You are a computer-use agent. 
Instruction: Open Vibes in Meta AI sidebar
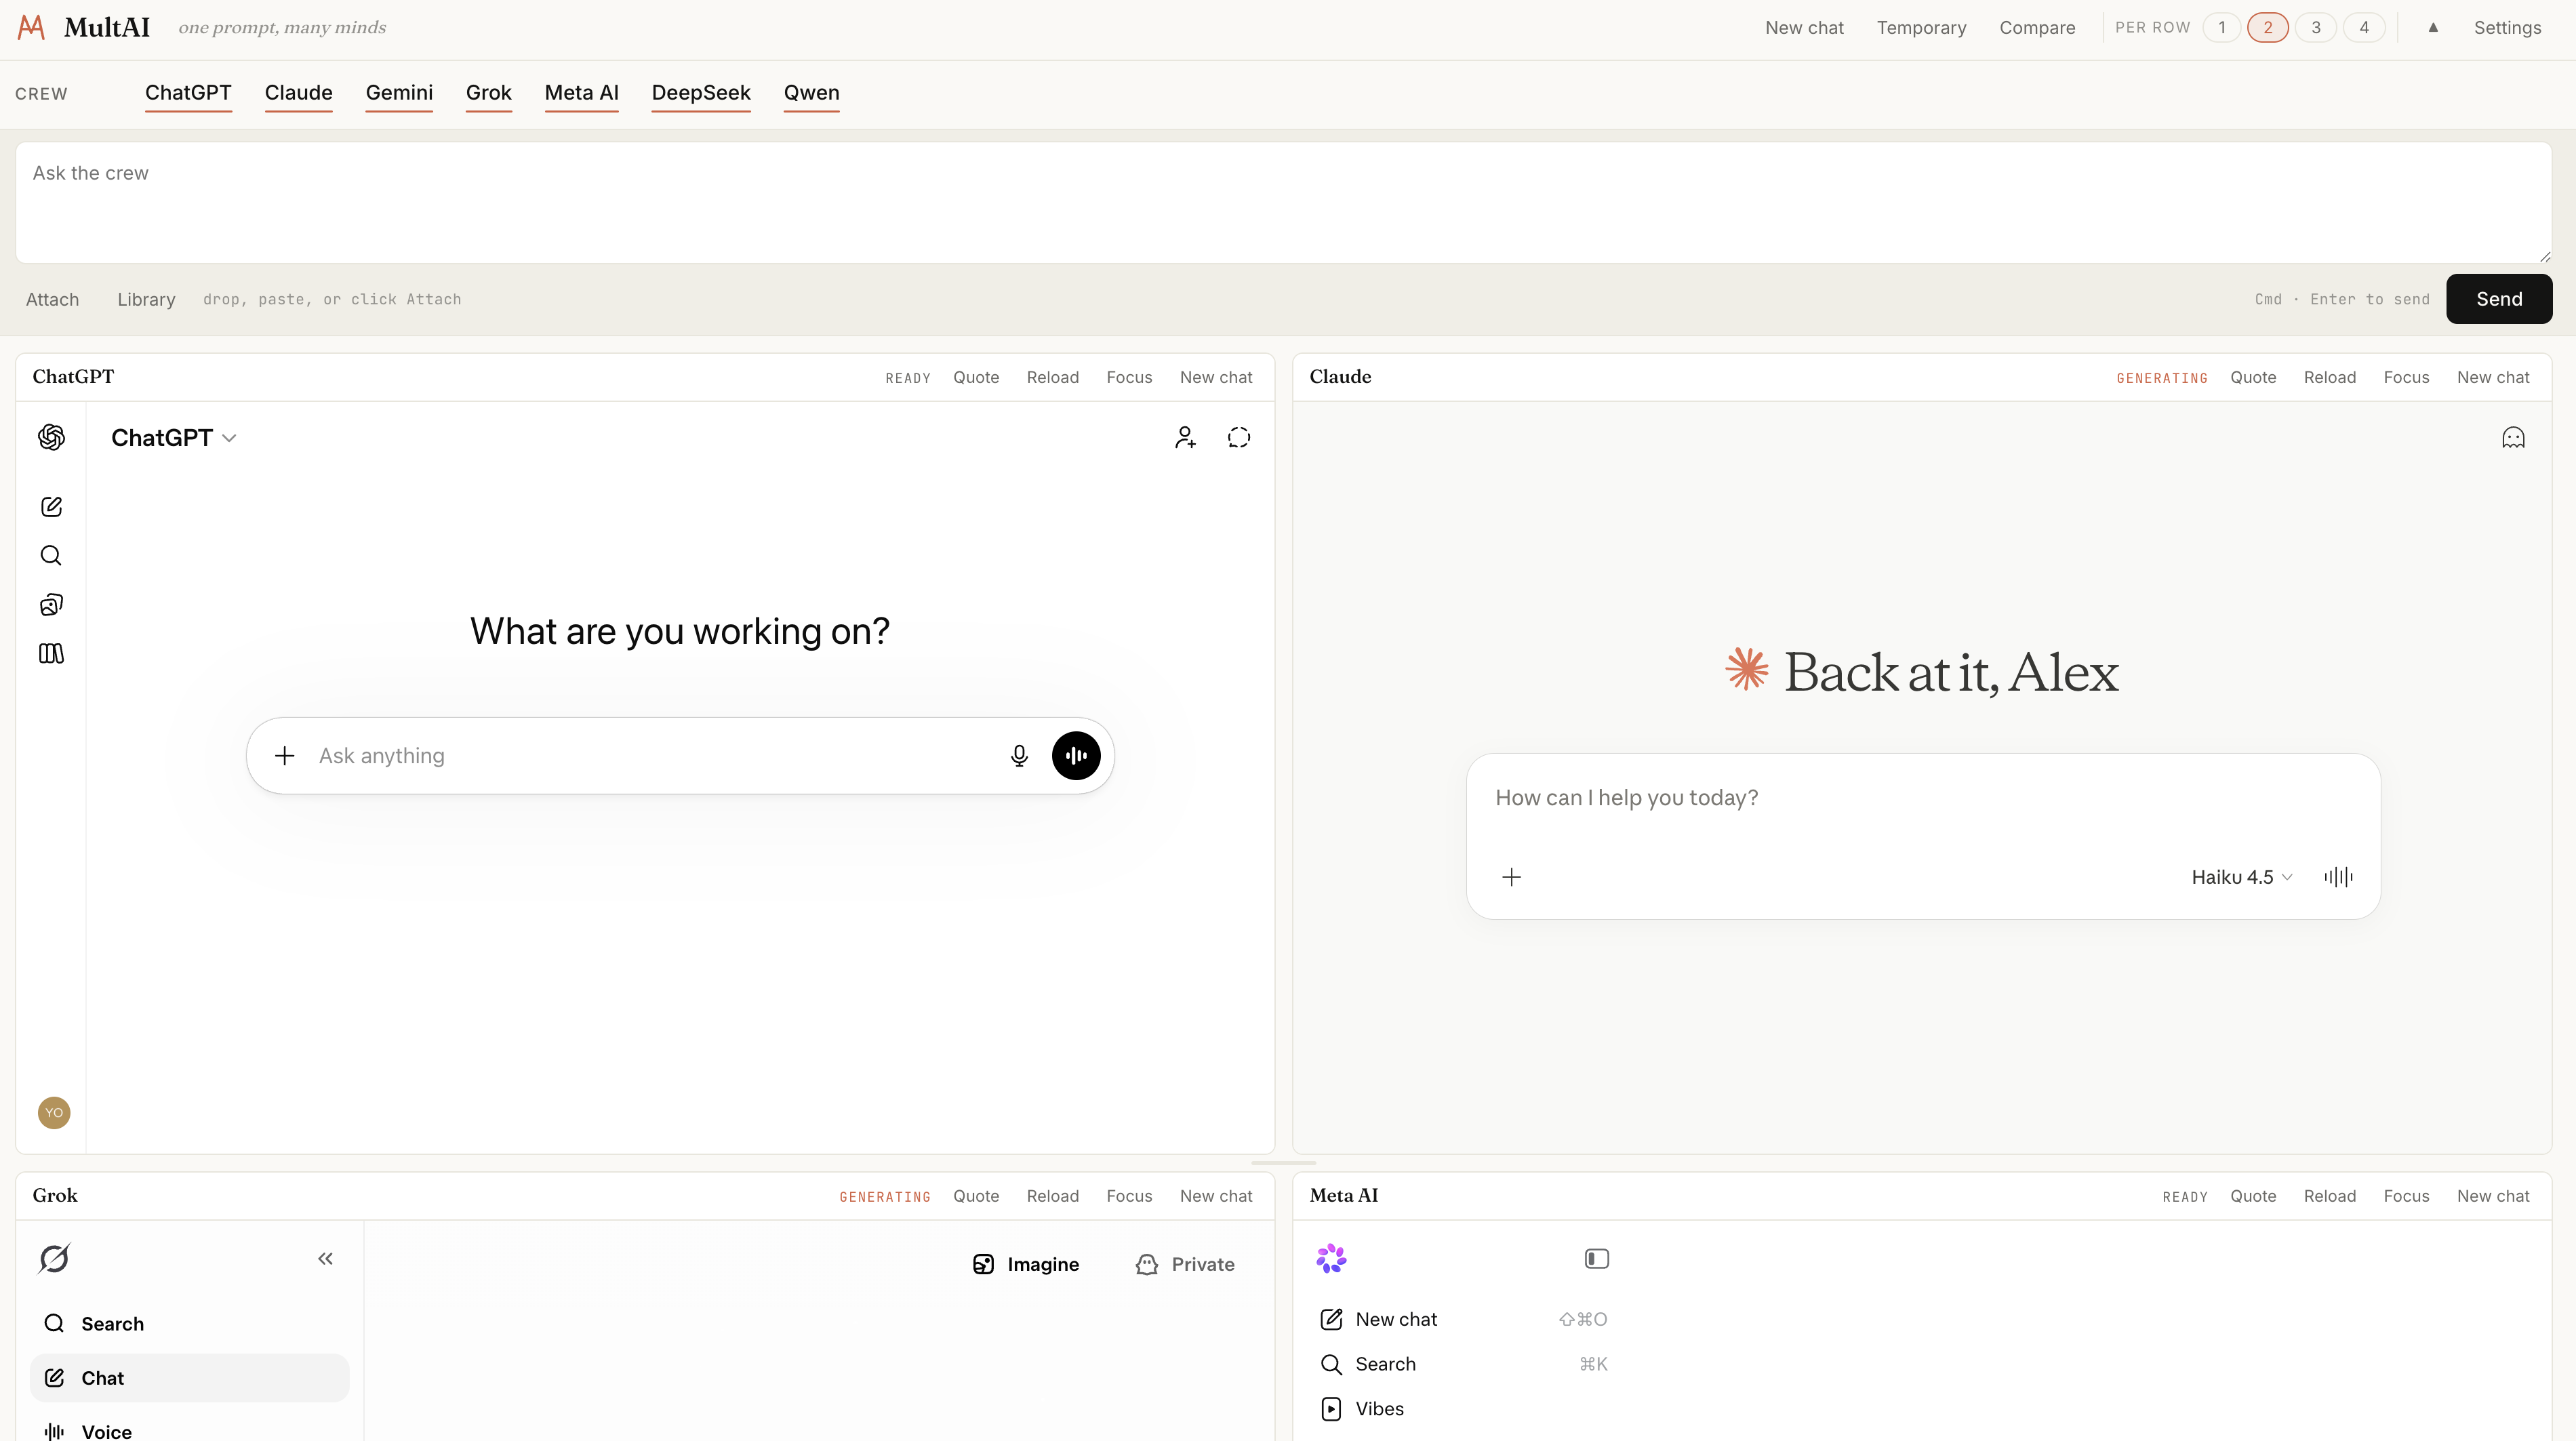click(x=1464, y=1409)
